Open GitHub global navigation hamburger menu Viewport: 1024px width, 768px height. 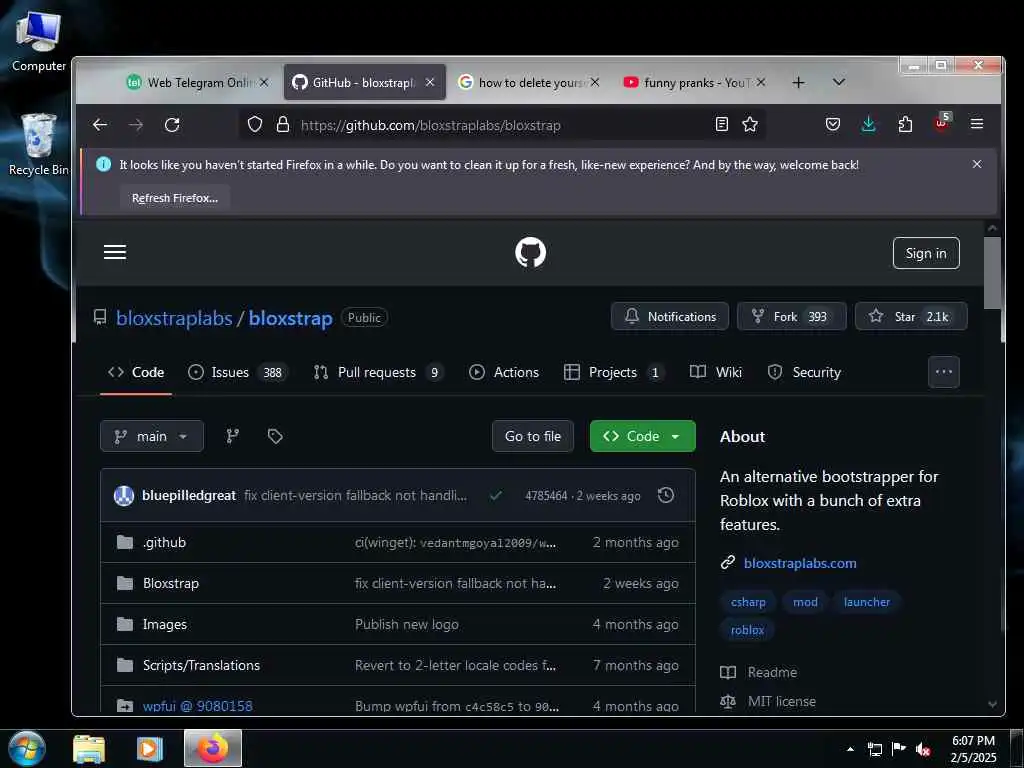(x=115, y=252)
